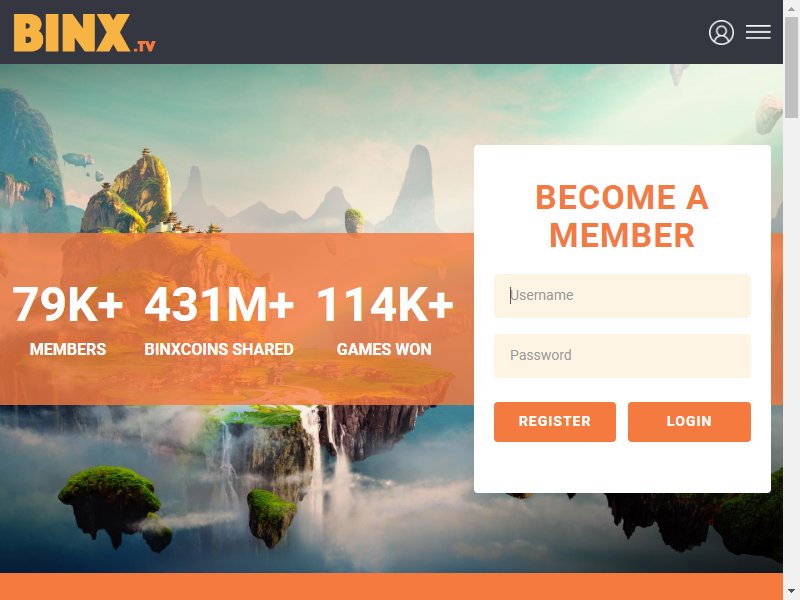Focus the Username input field
Screen dimensions: 800x600
point(622,296)
